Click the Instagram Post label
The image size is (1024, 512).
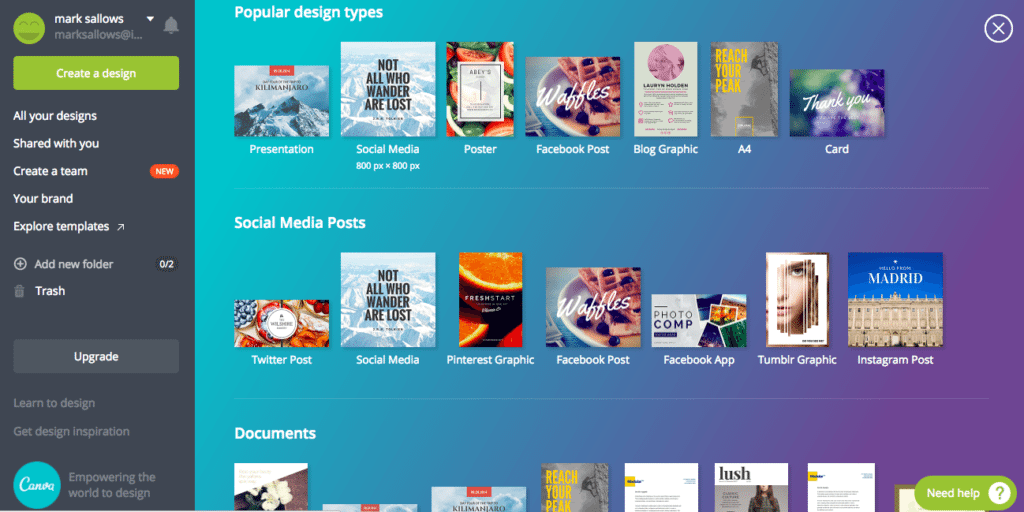coord(895,360)
